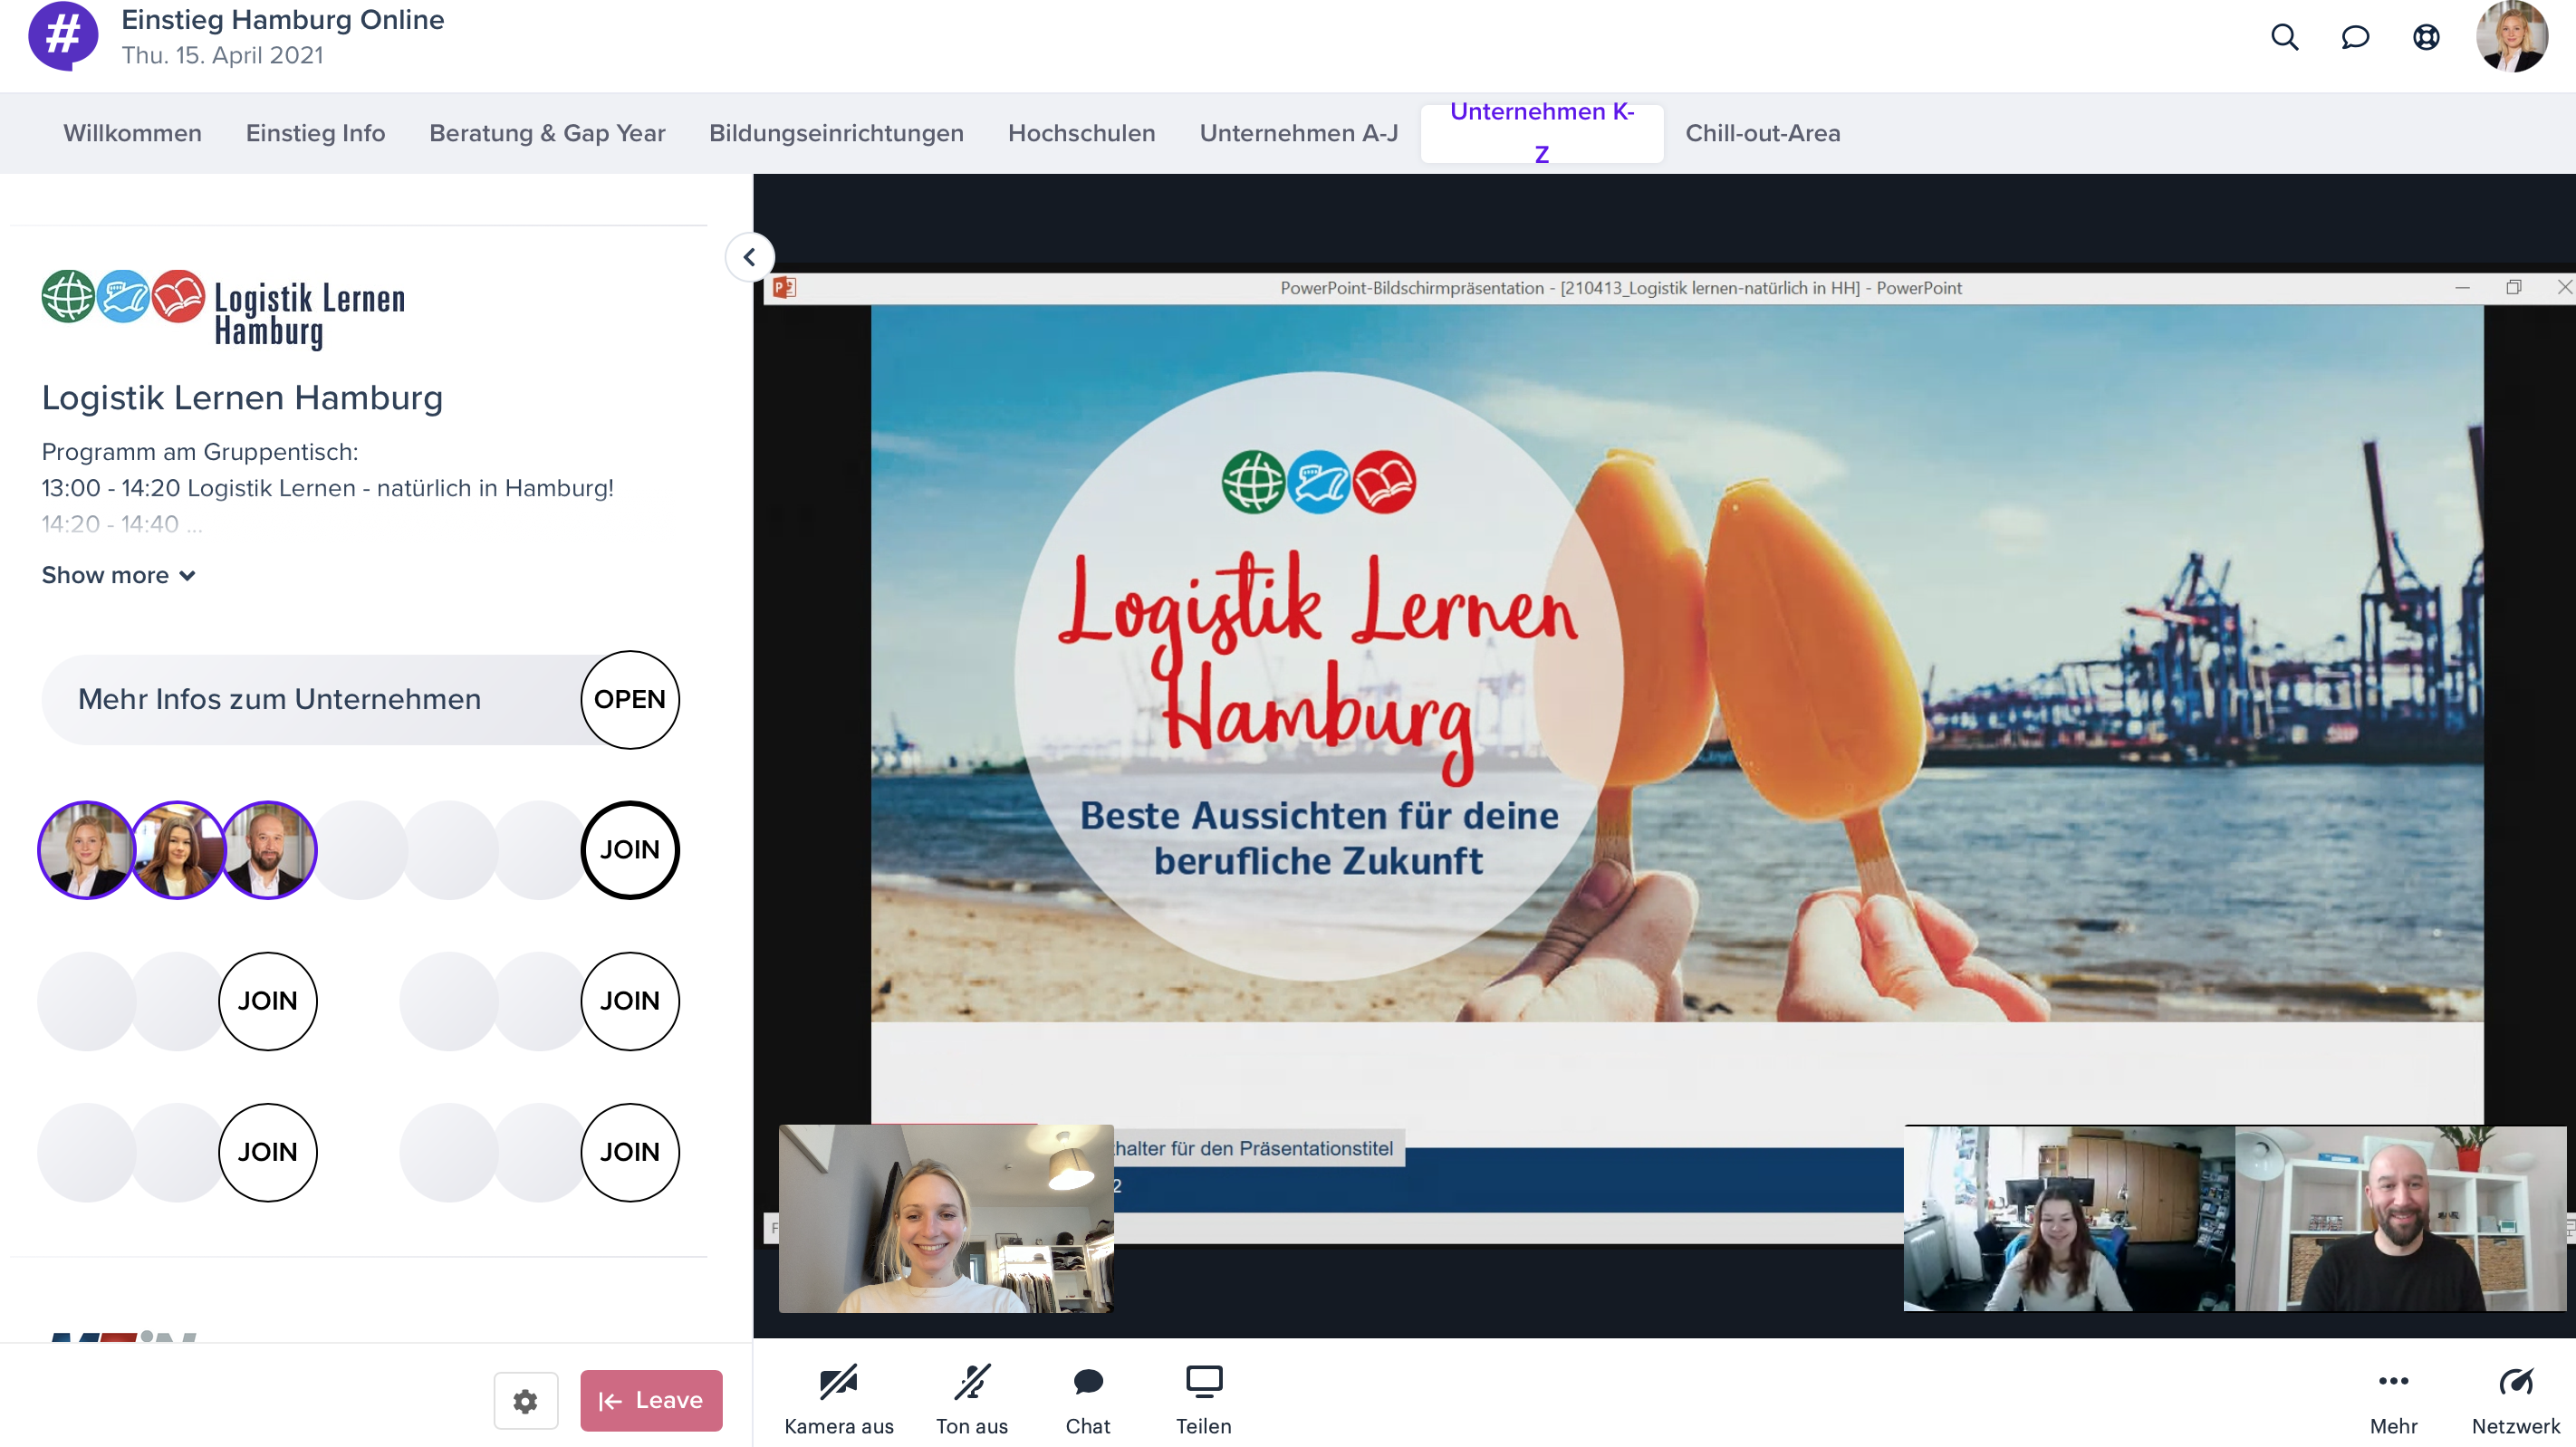Click the bearded man attendee avatar

coord(268,850)
